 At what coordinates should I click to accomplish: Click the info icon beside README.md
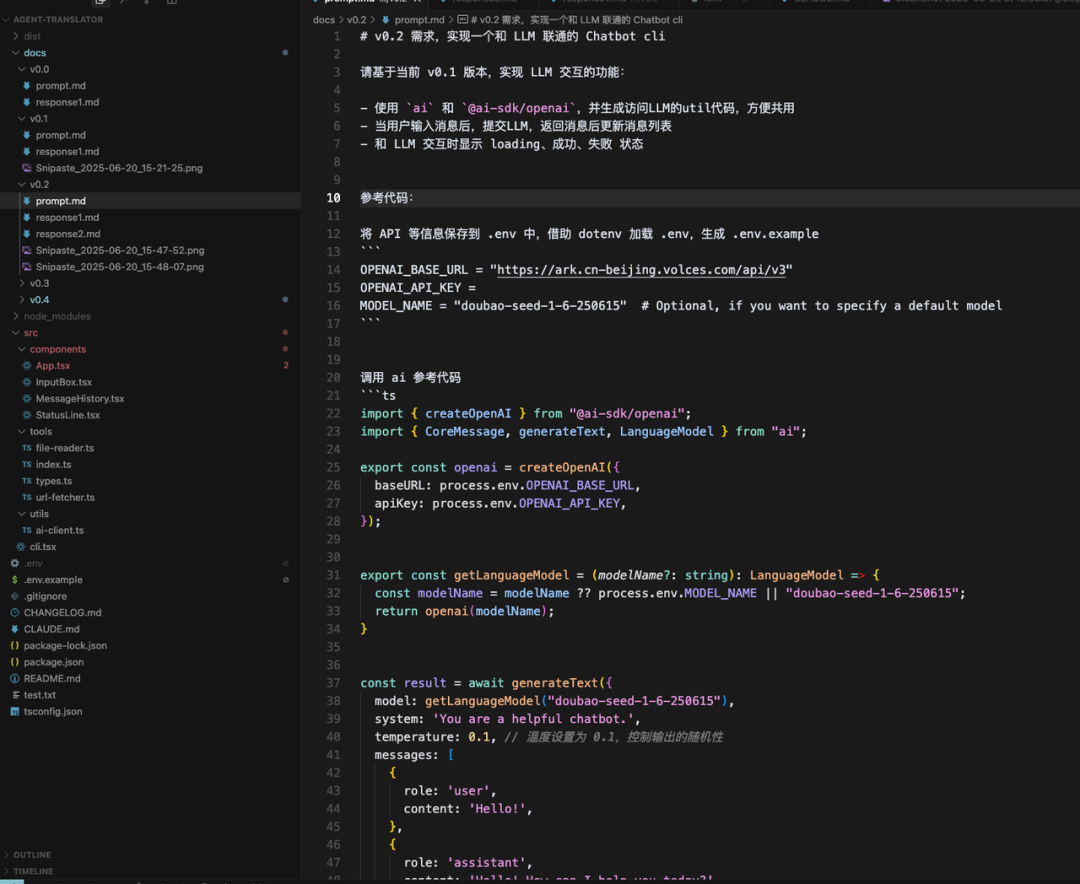pyautogui.click(x=14, y=679)
